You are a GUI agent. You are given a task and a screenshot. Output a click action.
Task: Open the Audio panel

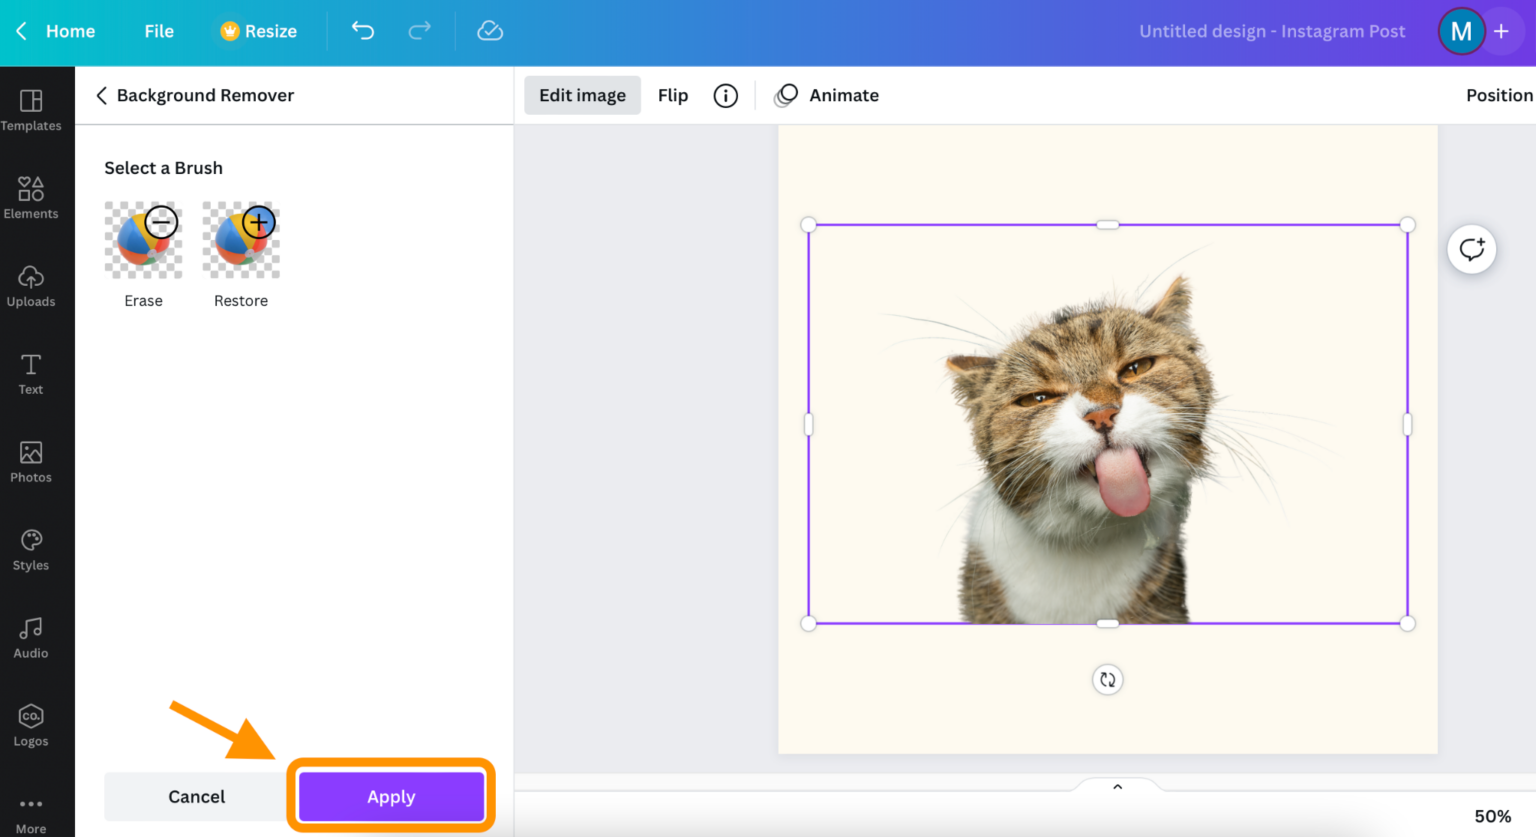[30, 638]
